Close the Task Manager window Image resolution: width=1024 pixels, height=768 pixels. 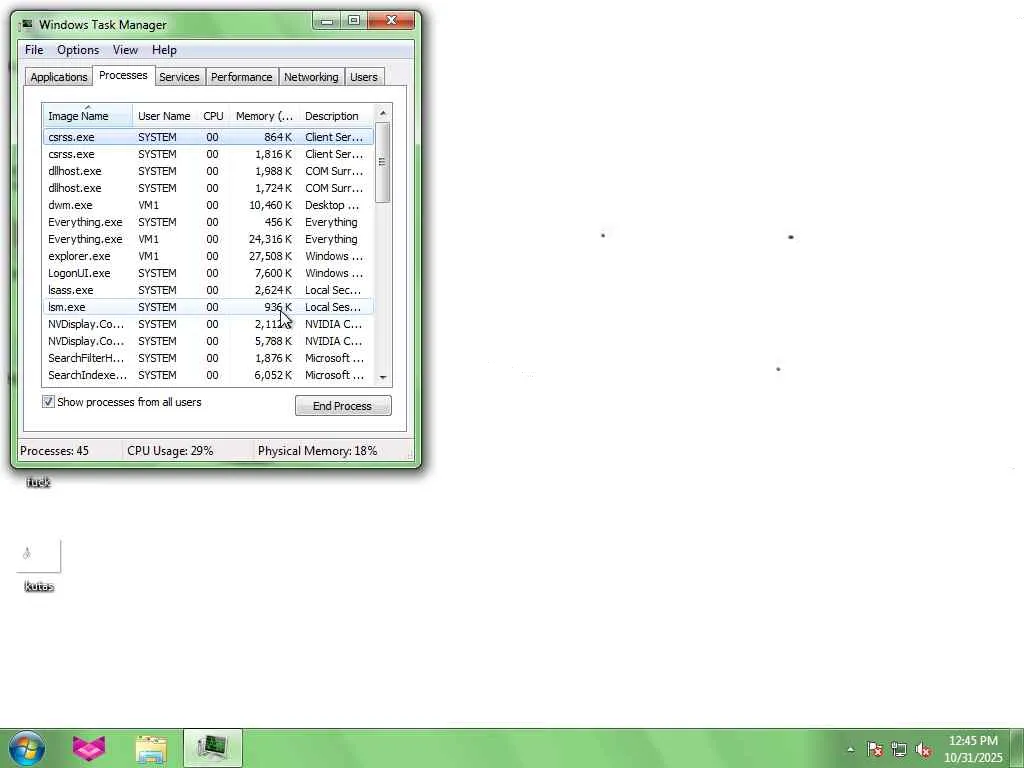(391, 21)
